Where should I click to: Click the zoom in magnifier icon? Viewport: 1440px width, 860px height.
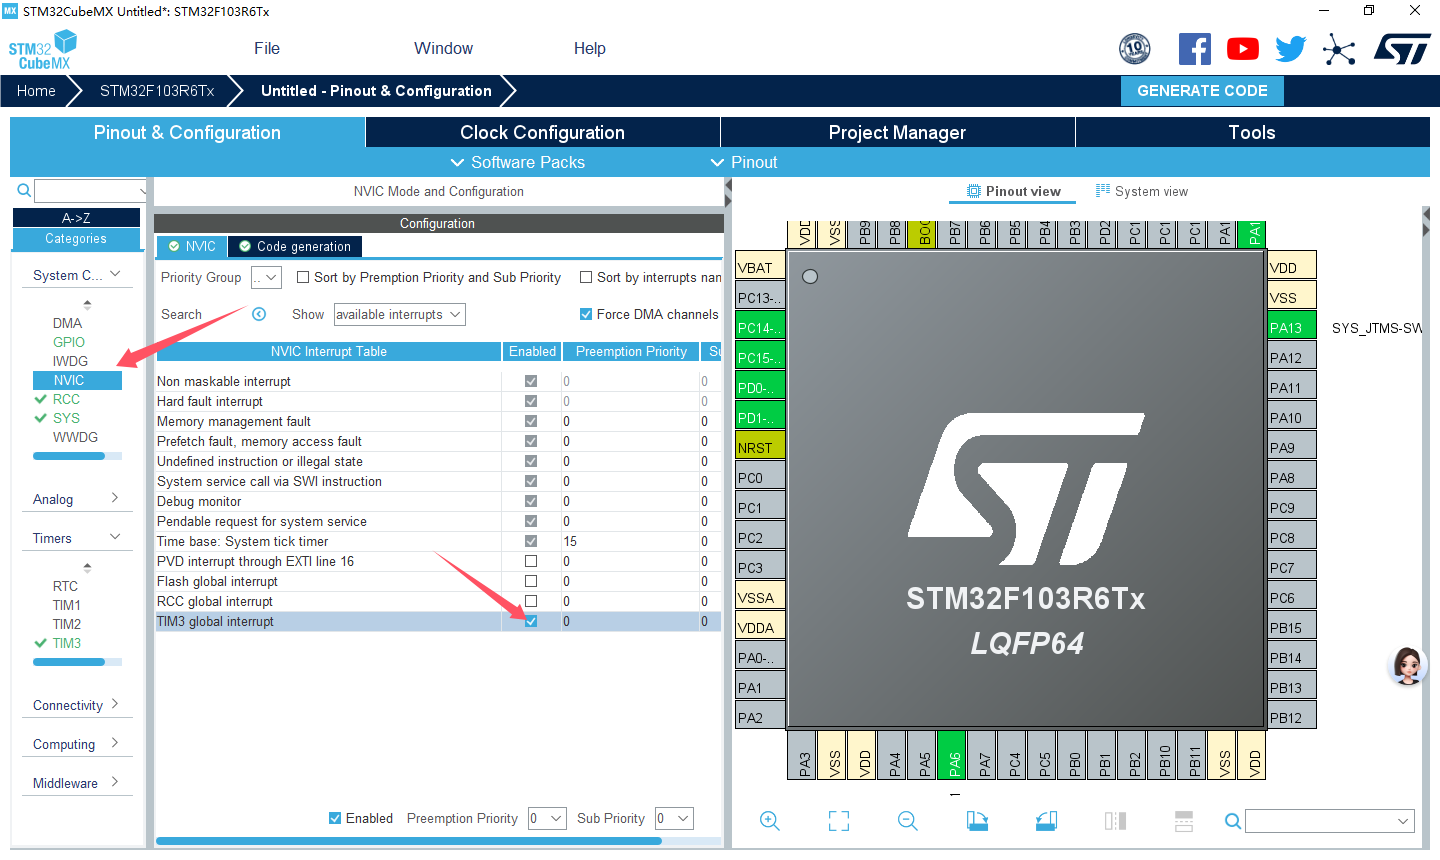pos(769,821)
